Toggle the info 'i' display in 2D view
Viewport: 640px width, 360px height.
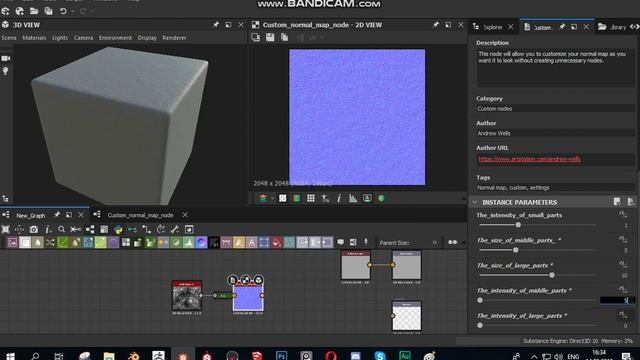tap(339, 198)
